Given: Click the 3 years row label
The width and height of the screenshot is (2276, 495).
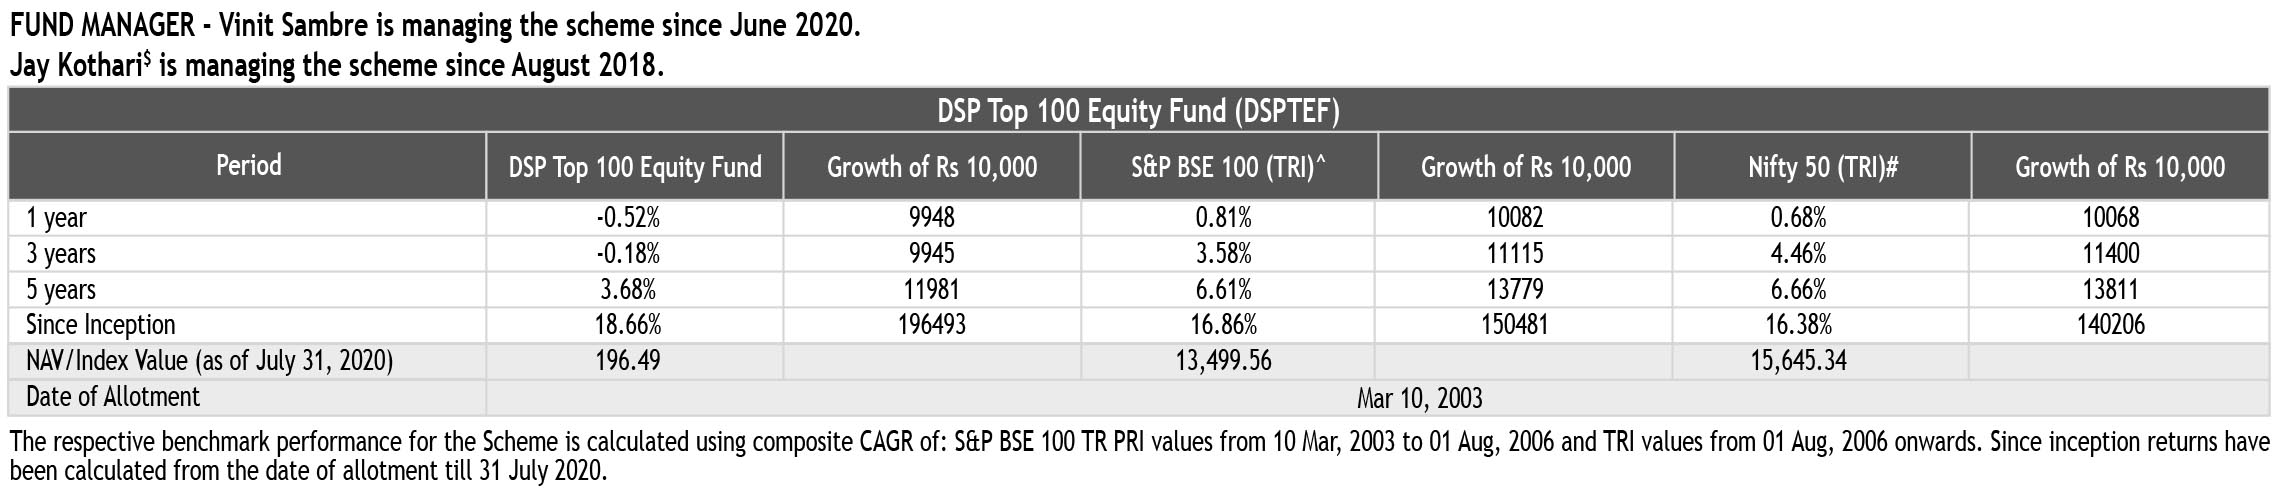Looking at the screenshot, I should tap(61, 254).
